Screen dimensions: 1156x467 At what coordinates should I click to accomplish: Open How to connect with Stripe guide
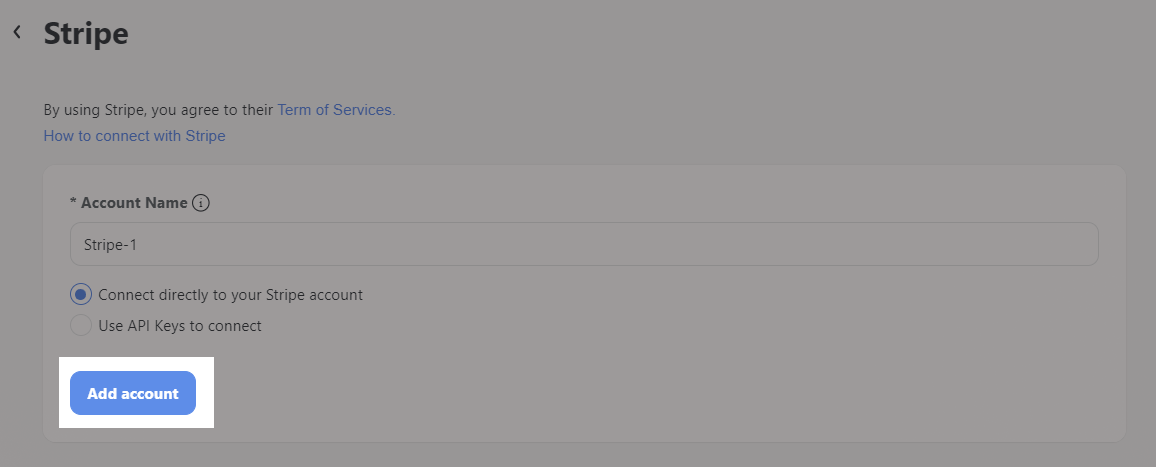[x=134, y=136]
